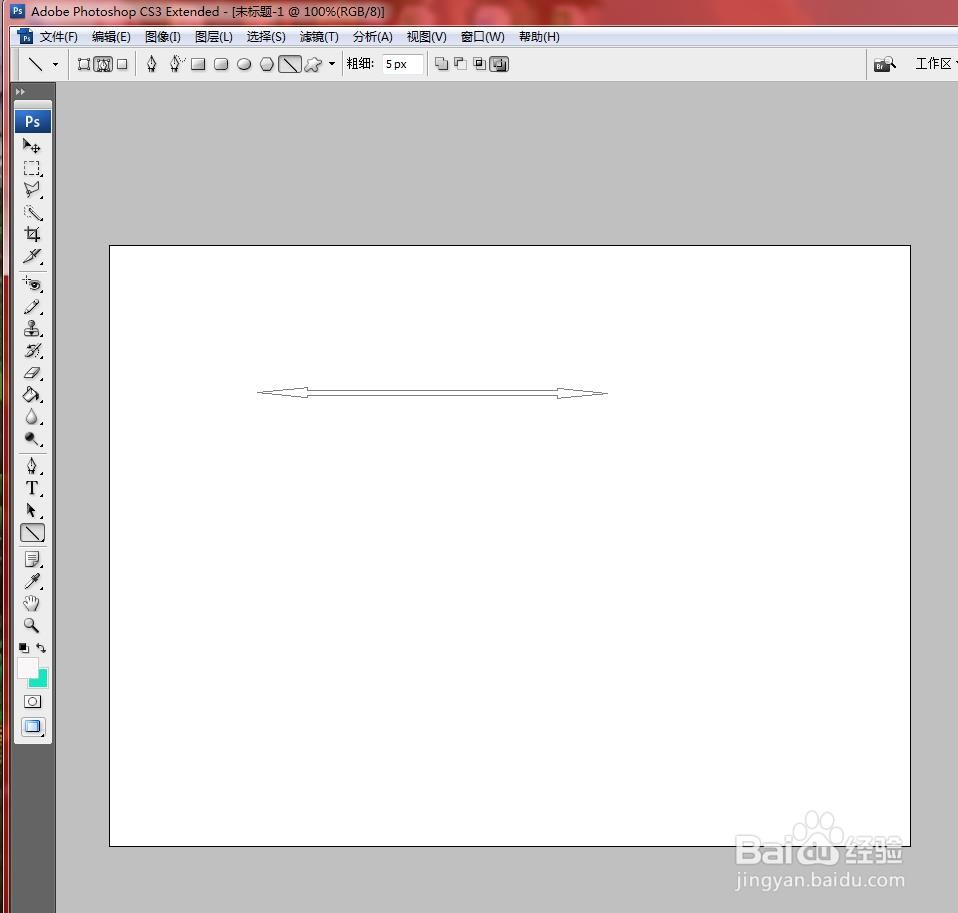This screenshot has height=913, width=958.
Task: Open the 图像(I) menu
Action: 163,37
